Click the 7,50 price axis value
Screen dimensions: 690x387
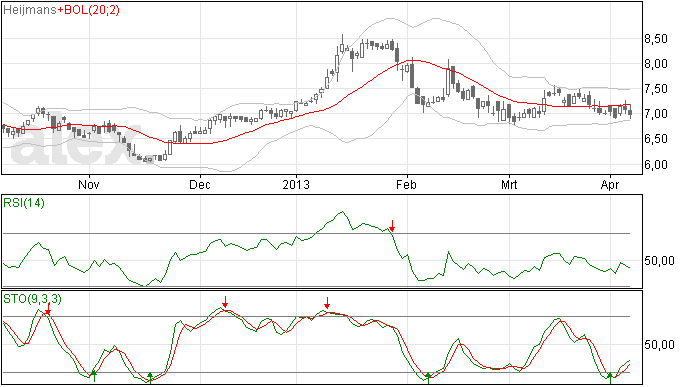point(656,89)
